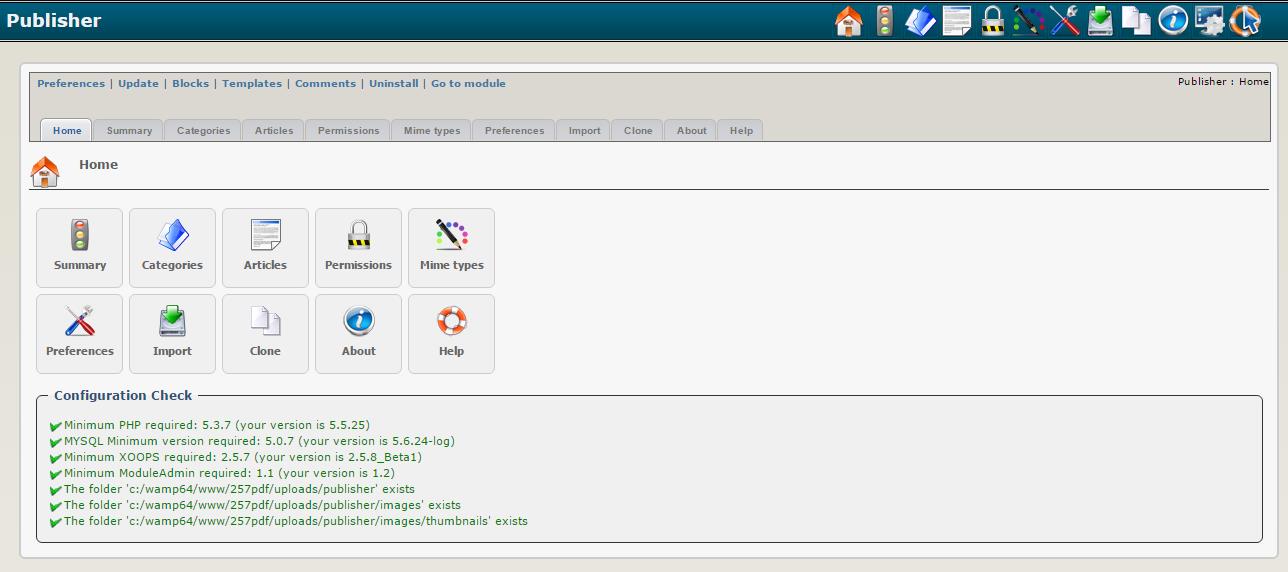Switch to the Help tab
Image resolution: width=1288 pixels, height=572 pixels.
[741, 130]
